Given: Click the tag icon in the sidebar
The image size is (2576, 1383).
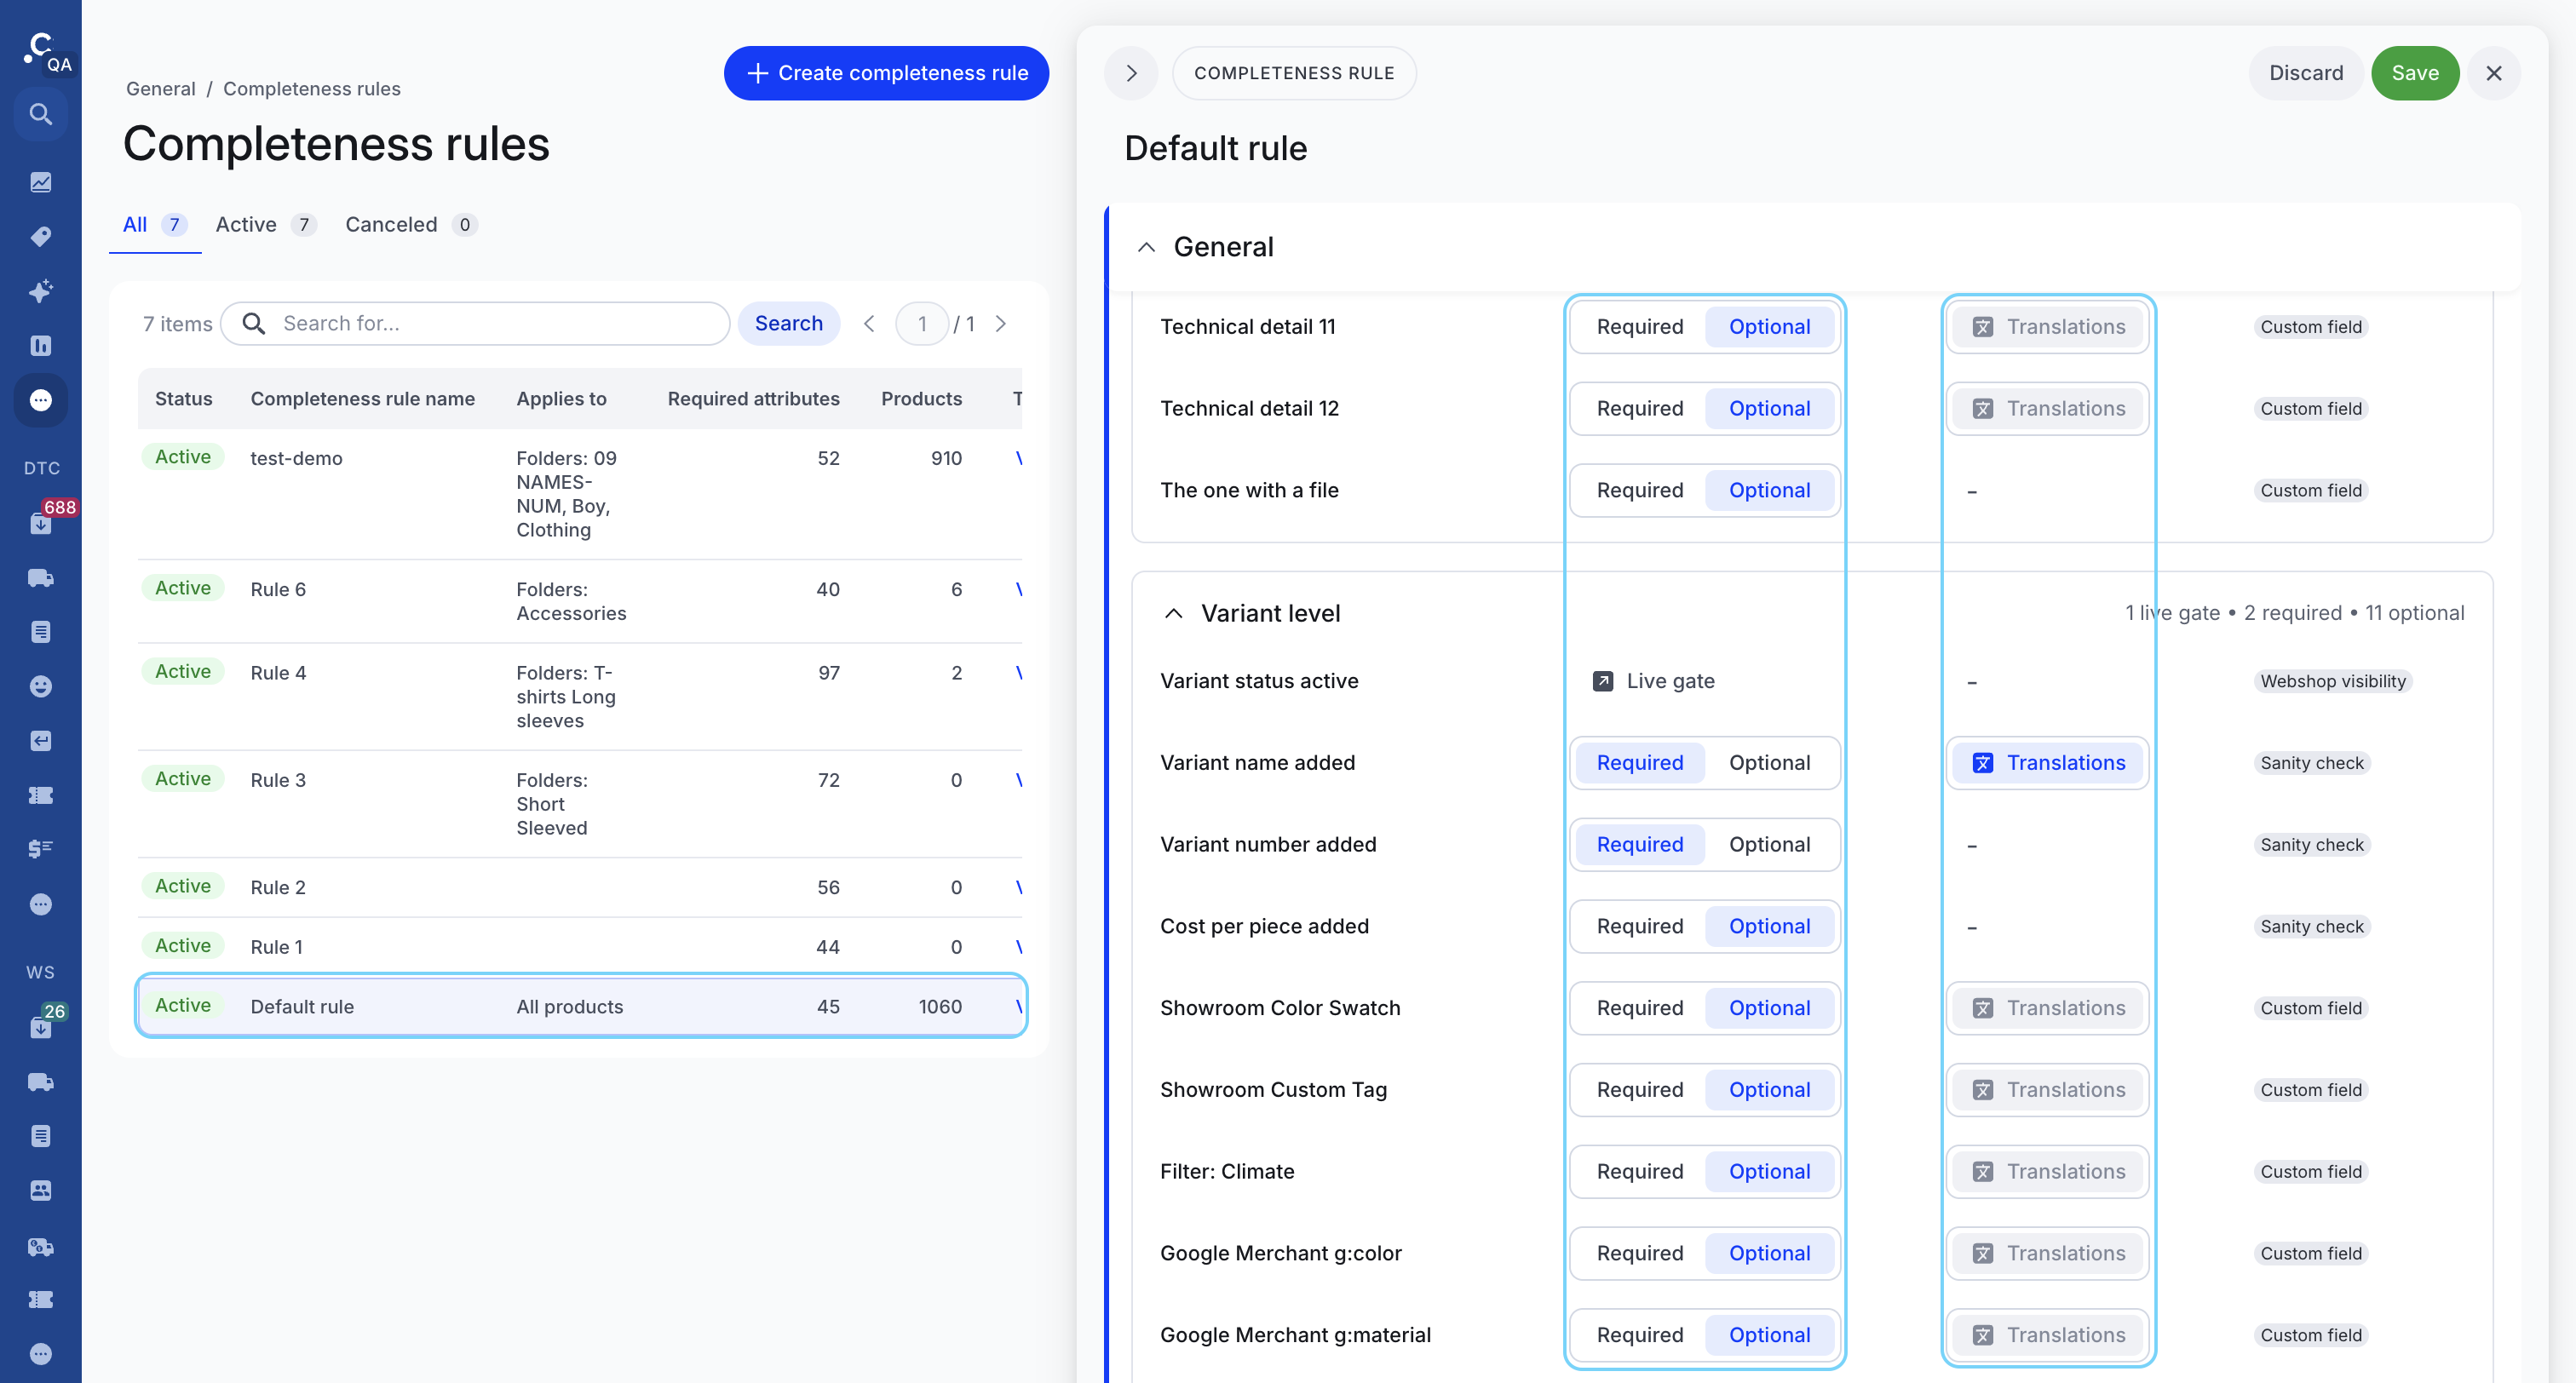Looking at the screenshot, I should click(x=40, y=237).
